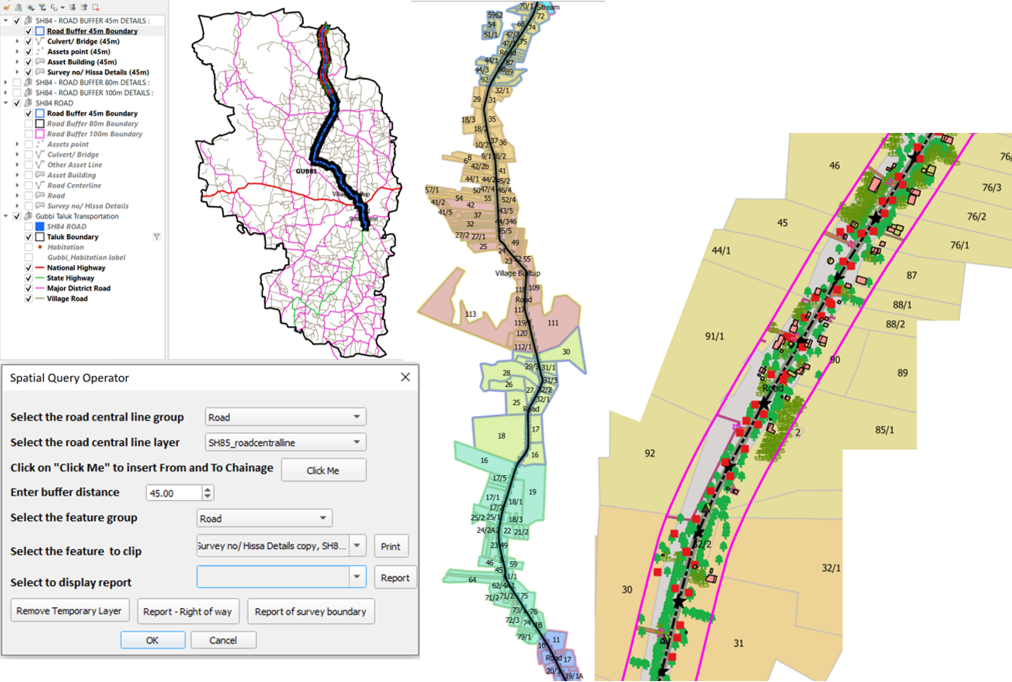The width and height of the screenshot is (1012, 682).
Task: Click the Remove Layer icon in toolbar
Action: [96, 7]
